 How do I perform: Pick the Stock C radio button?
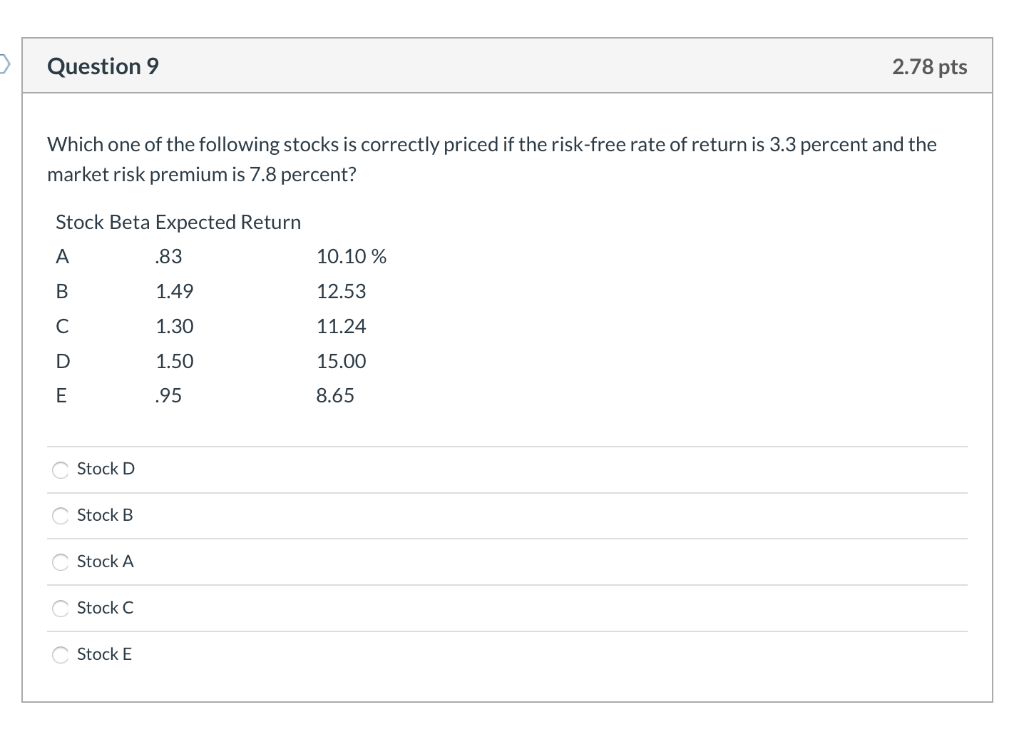[x=61, y=608]
